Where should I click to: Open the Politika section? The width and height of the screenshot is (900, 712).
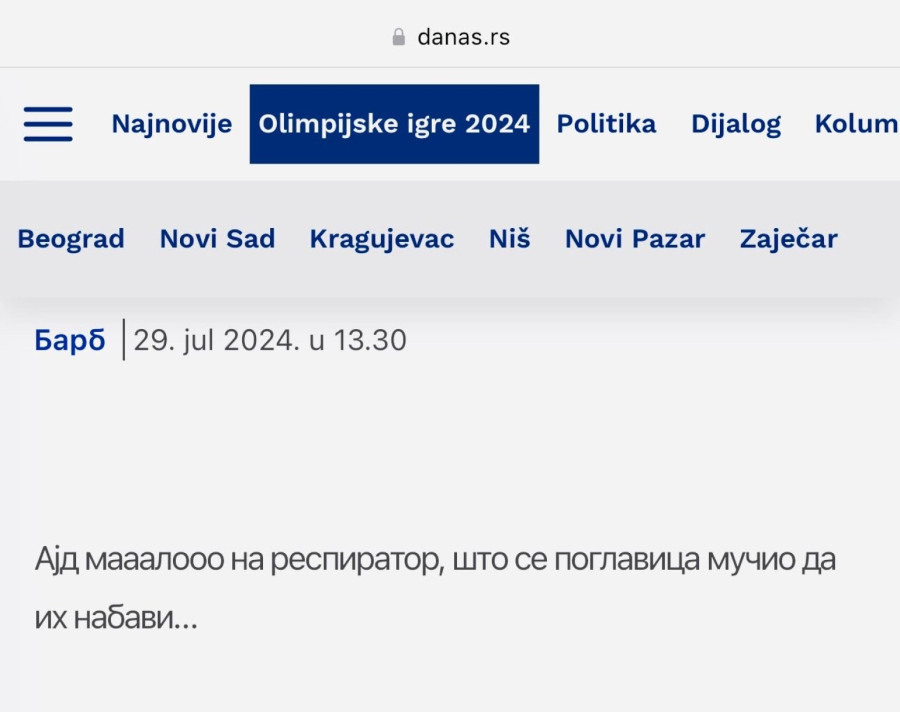[606, 123]
